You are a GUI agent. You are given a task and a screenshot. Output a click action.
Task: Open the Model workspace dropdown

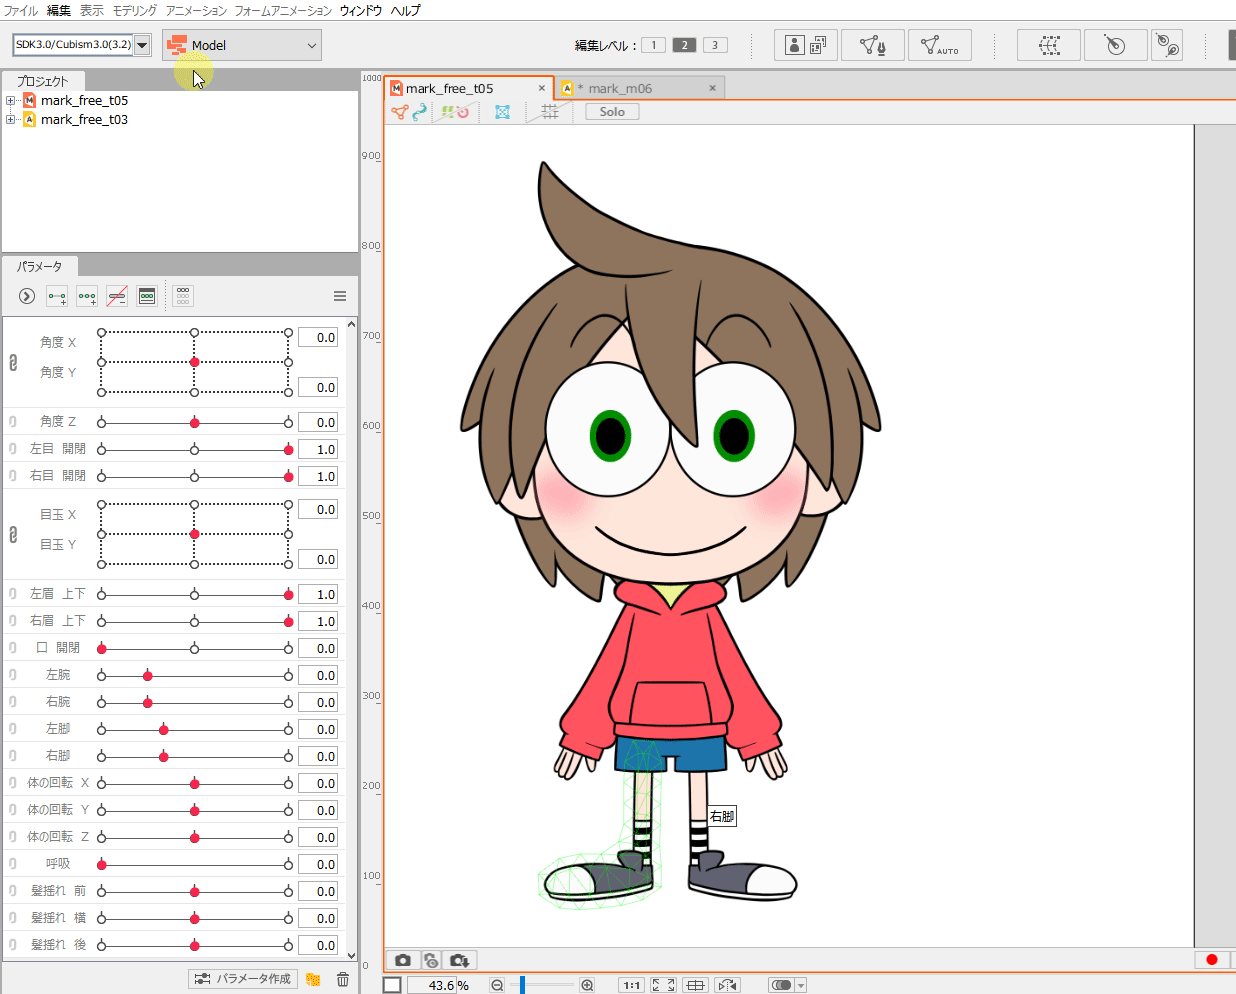(x=242, y=45)
